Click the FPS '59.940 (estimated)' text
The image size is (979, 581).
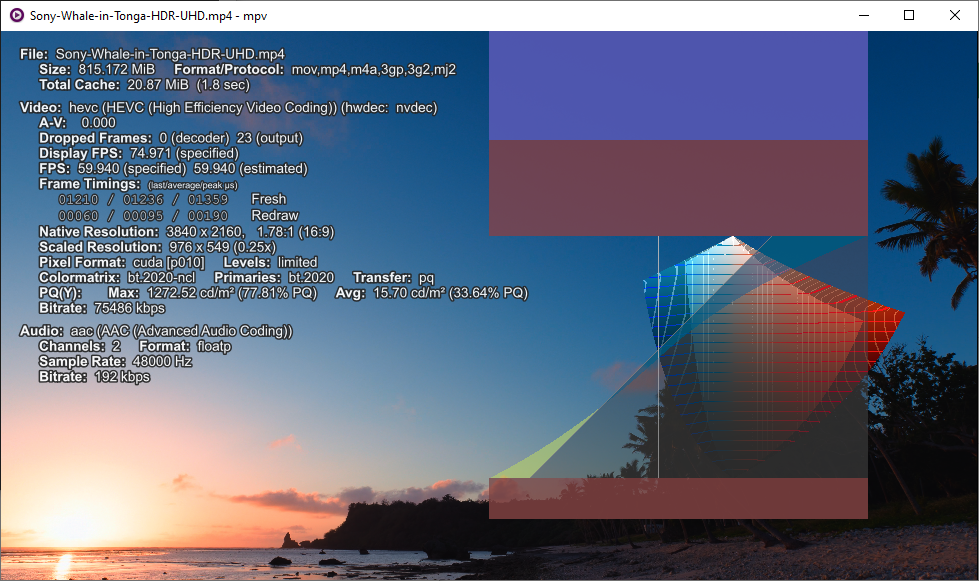250,168
